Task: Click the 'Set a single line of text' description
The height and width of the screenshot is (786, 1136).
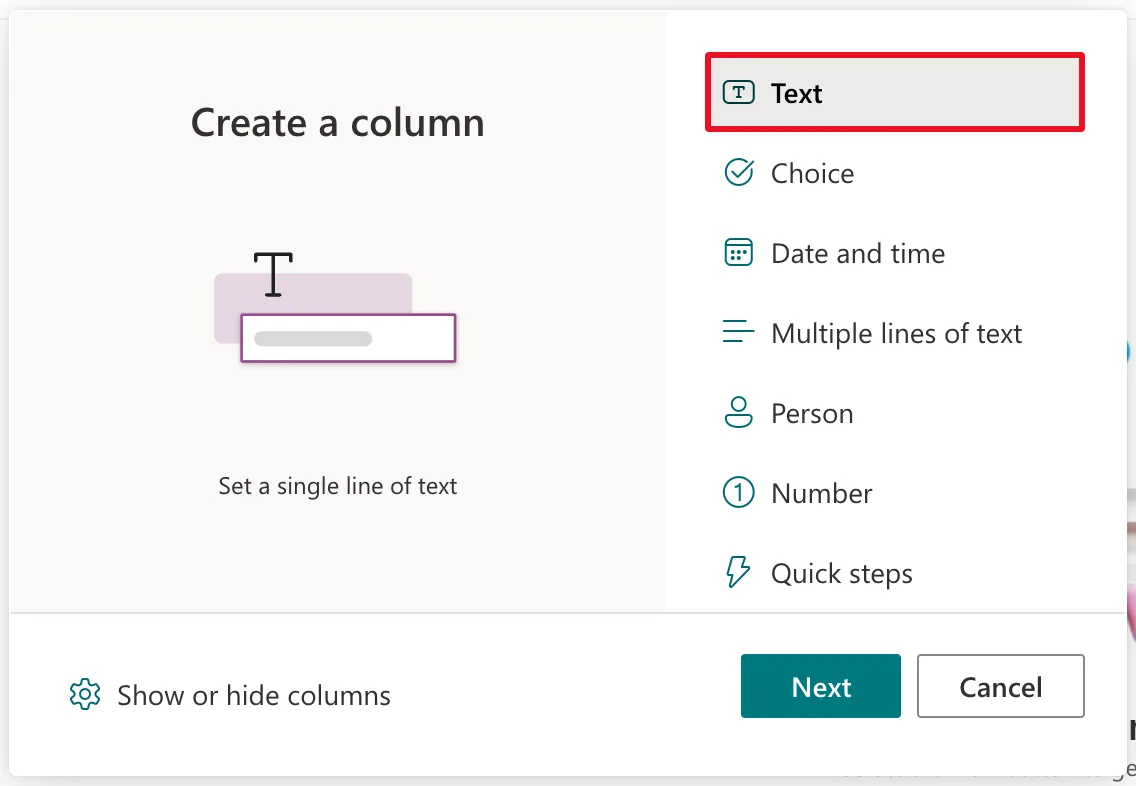Action: pyautogui.click(x=338, y=486)
